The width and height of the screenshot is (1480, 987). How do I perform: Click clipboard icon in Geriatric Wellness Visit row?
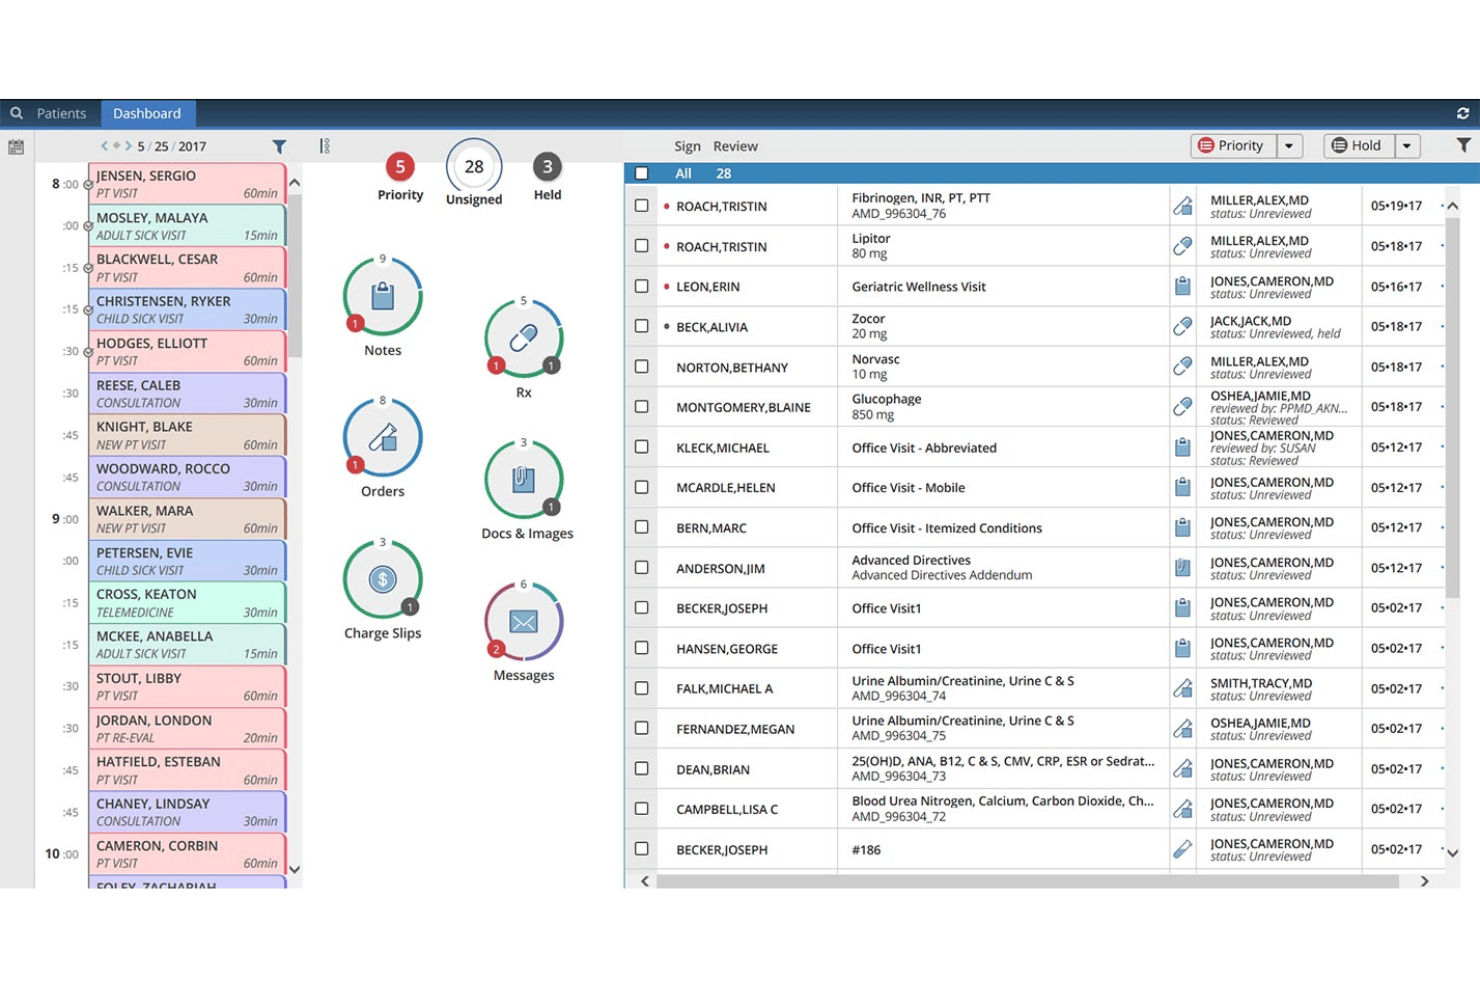(x=1182, y=286)
